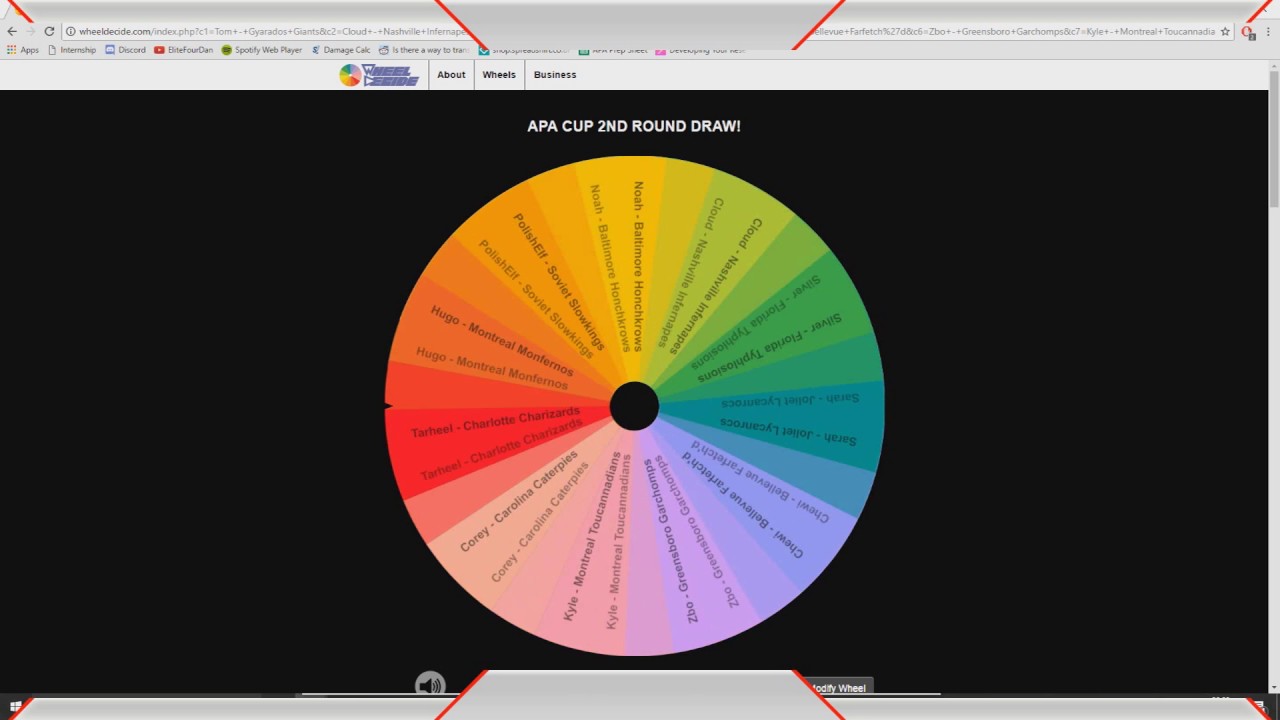The height and width of the screenshot is (720, 1280).
Task: Click the APA CUP 2ND ROUND DRAW title
Action: pos(634,127)
